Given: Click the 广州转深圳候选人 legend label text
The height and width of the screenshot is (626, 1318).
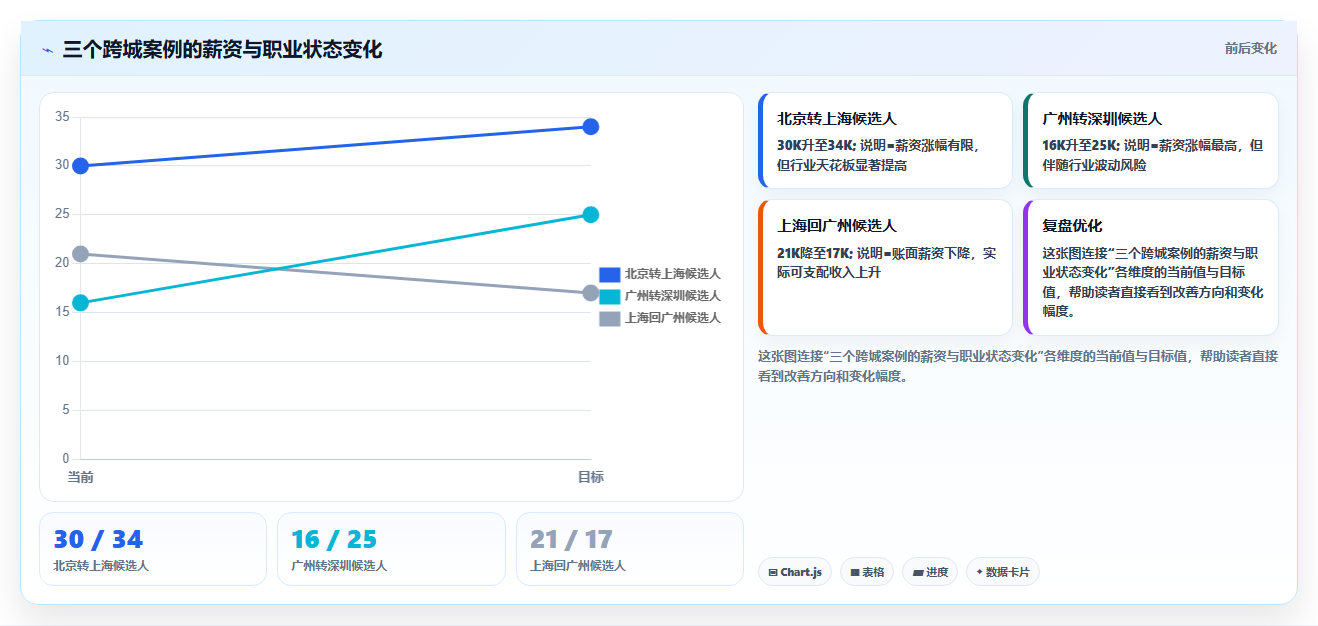Looking at the screenshot, I should coord(672,296).
